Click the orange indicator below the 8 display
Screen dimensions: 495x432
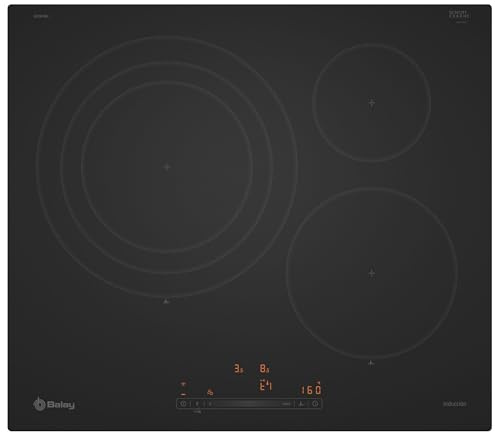265,385
